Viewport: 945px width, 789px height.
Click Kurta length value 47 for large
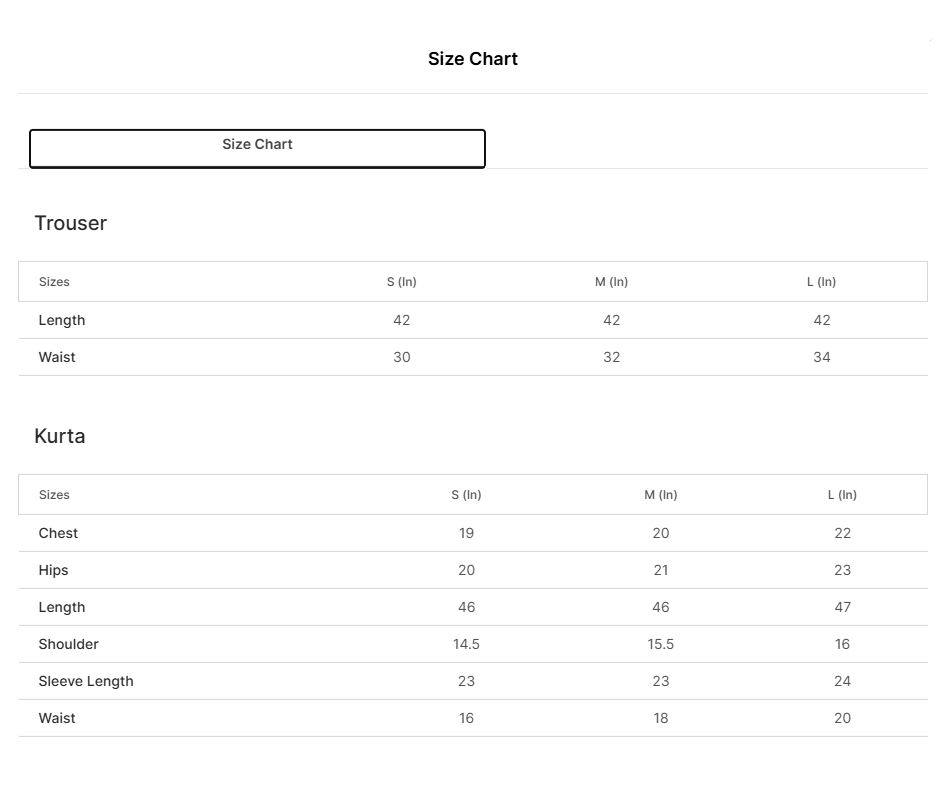coord(842,607)
